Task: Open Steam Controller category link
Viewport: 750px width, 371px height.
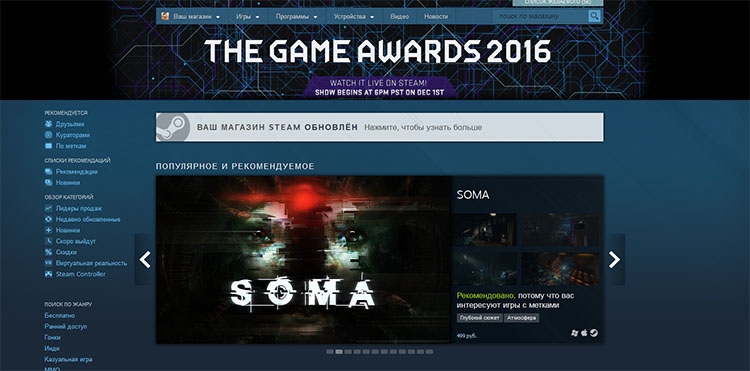Action: pos(81,274)
